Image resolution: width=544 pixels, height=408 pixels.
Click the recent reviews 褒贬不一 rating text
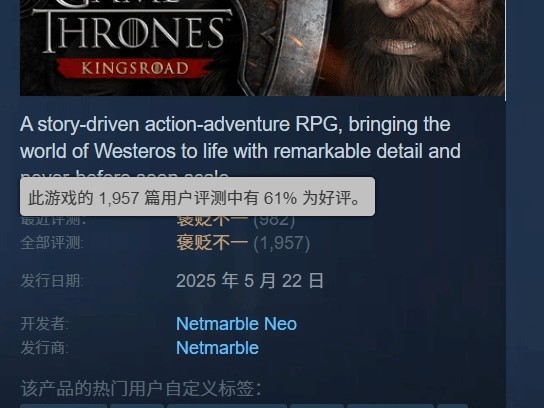point(212,221)
